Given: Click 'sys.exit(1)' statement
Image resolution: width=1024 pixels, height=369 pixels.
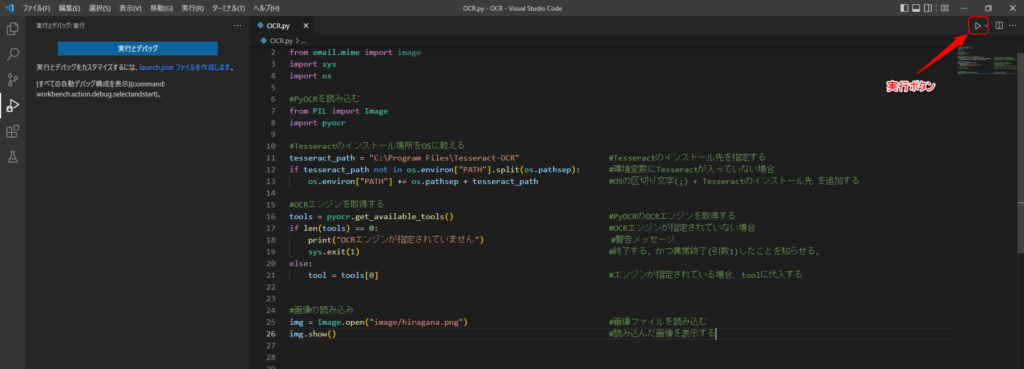Looking at the screenshot, I should (x=334, y=251).
